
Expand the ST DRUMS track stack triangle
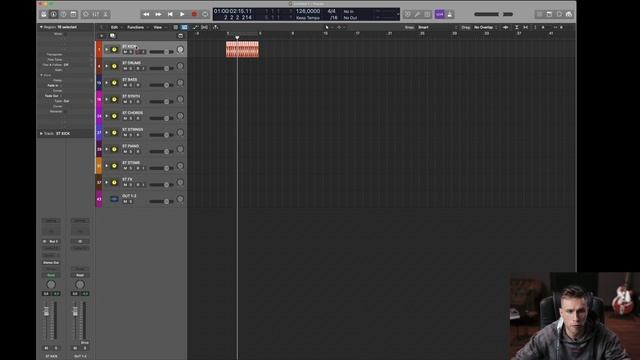pyautogui.click(x=107, y=66)
